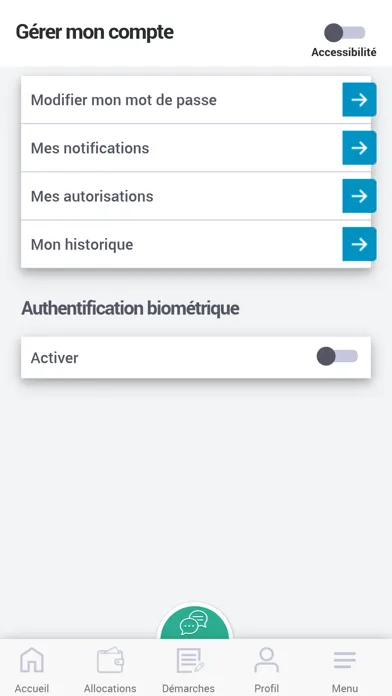Select the Mon historique row
This screenshot has height=696, width=392.
pyautogui.click(x=196, y=244)
